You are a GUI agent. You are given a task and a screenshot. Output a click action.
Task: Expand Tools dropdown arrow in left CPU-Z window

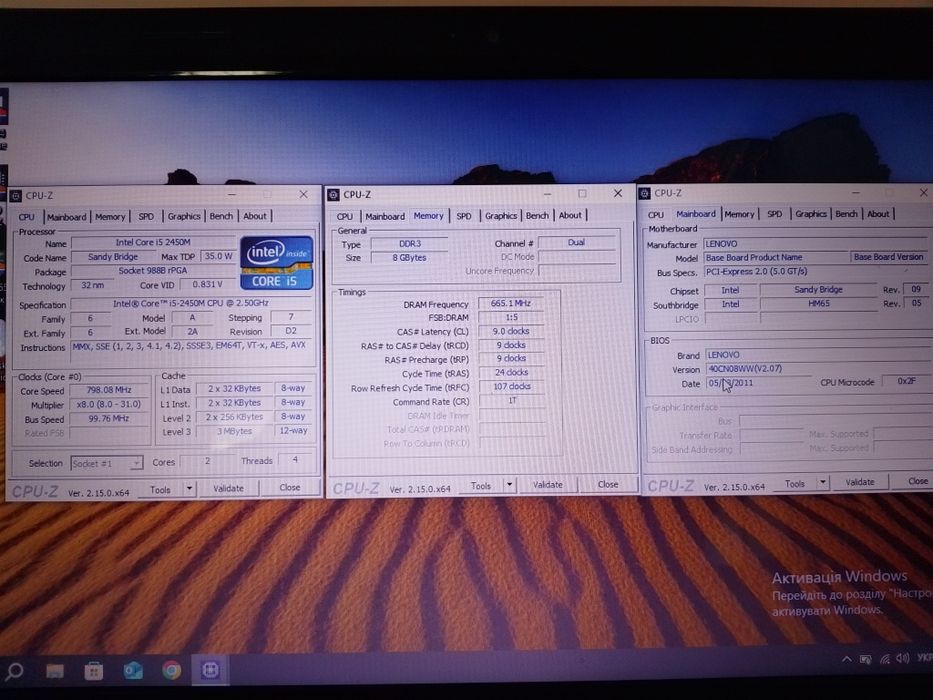(x=189, y=489)
